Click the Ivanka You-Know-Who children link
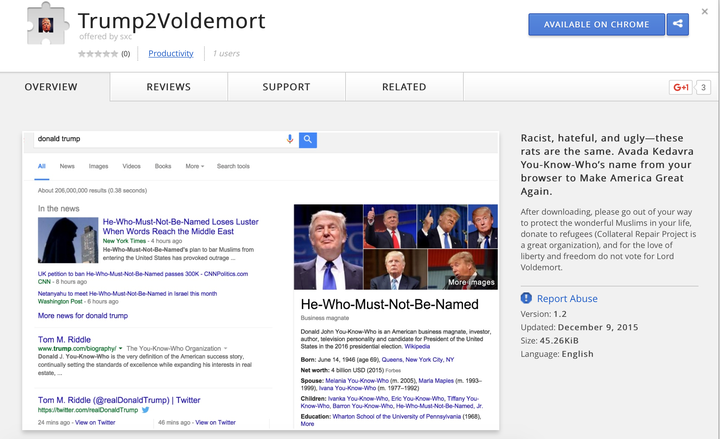This screenshot has height=439, width=720. click(358, 399)
